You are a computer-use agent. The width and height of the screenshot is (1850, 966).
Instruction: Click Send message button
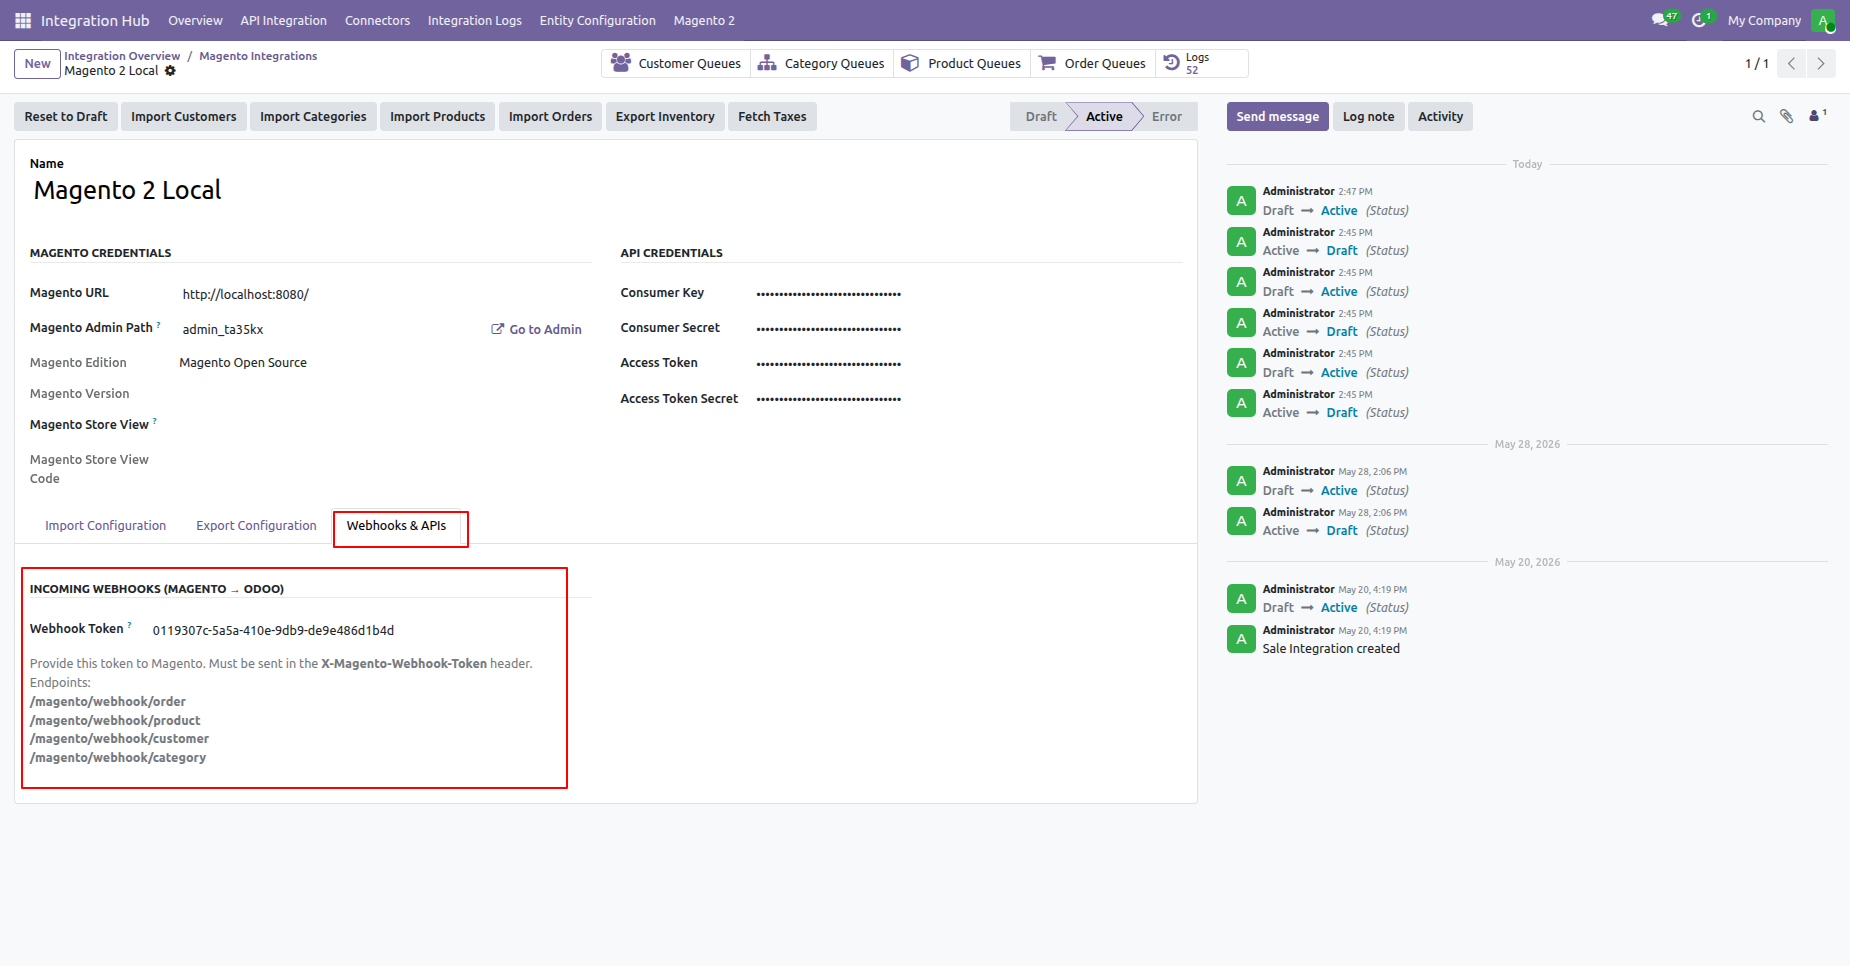pos(1277,117)
